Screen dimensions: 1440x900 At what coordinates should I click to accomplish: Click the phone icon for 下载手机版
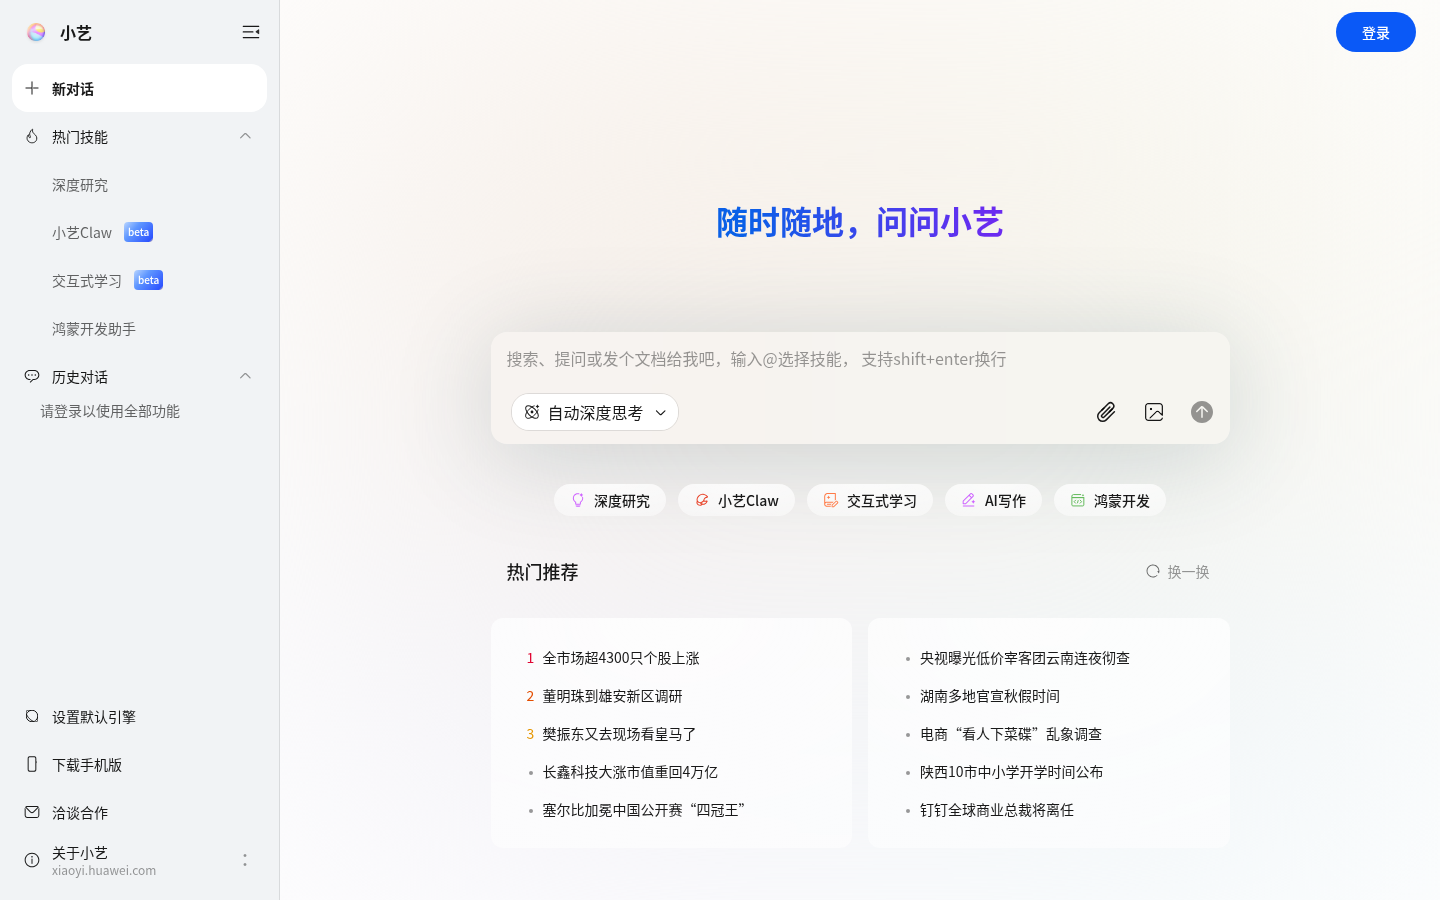[32, 764]
